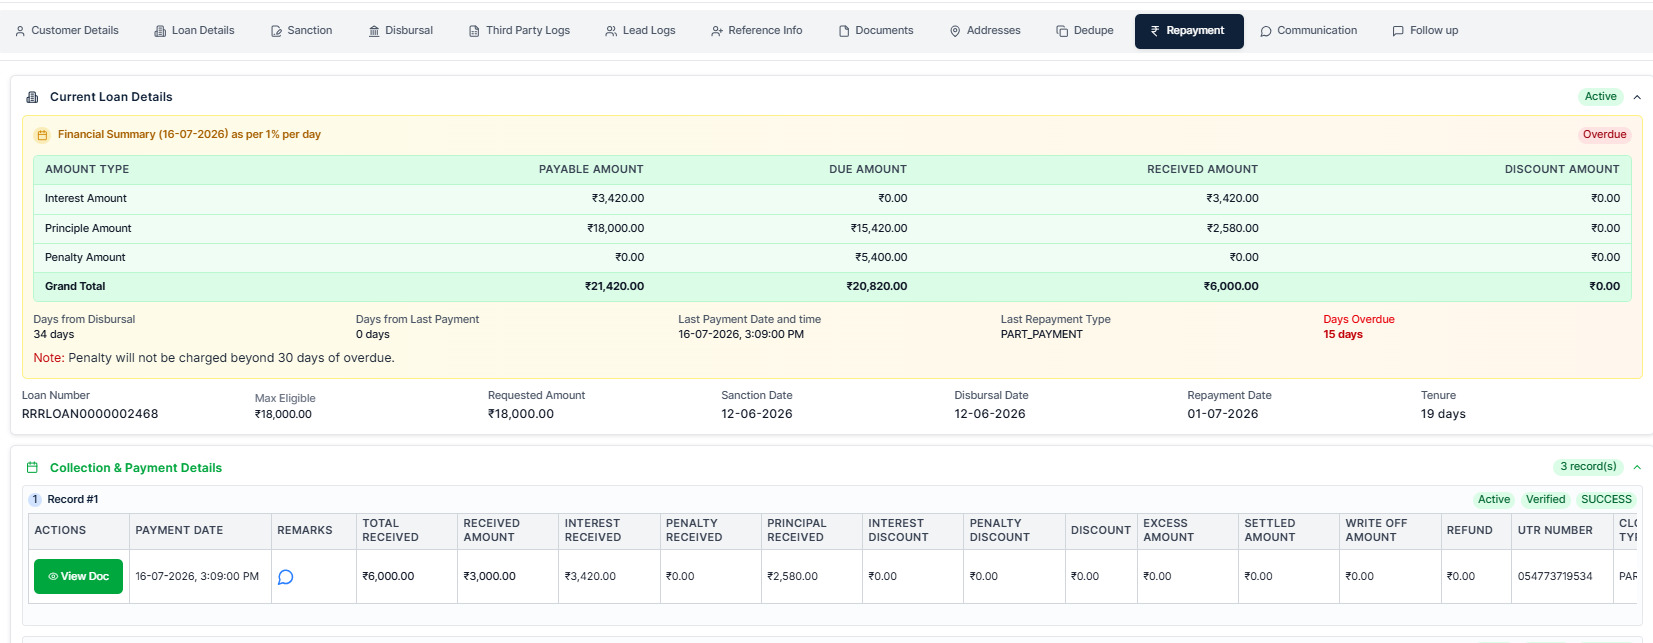Viewport: 1653px width, 643px height.
Task: Click the Collection & Payment Details calendar icon
Action: [32, 468]
